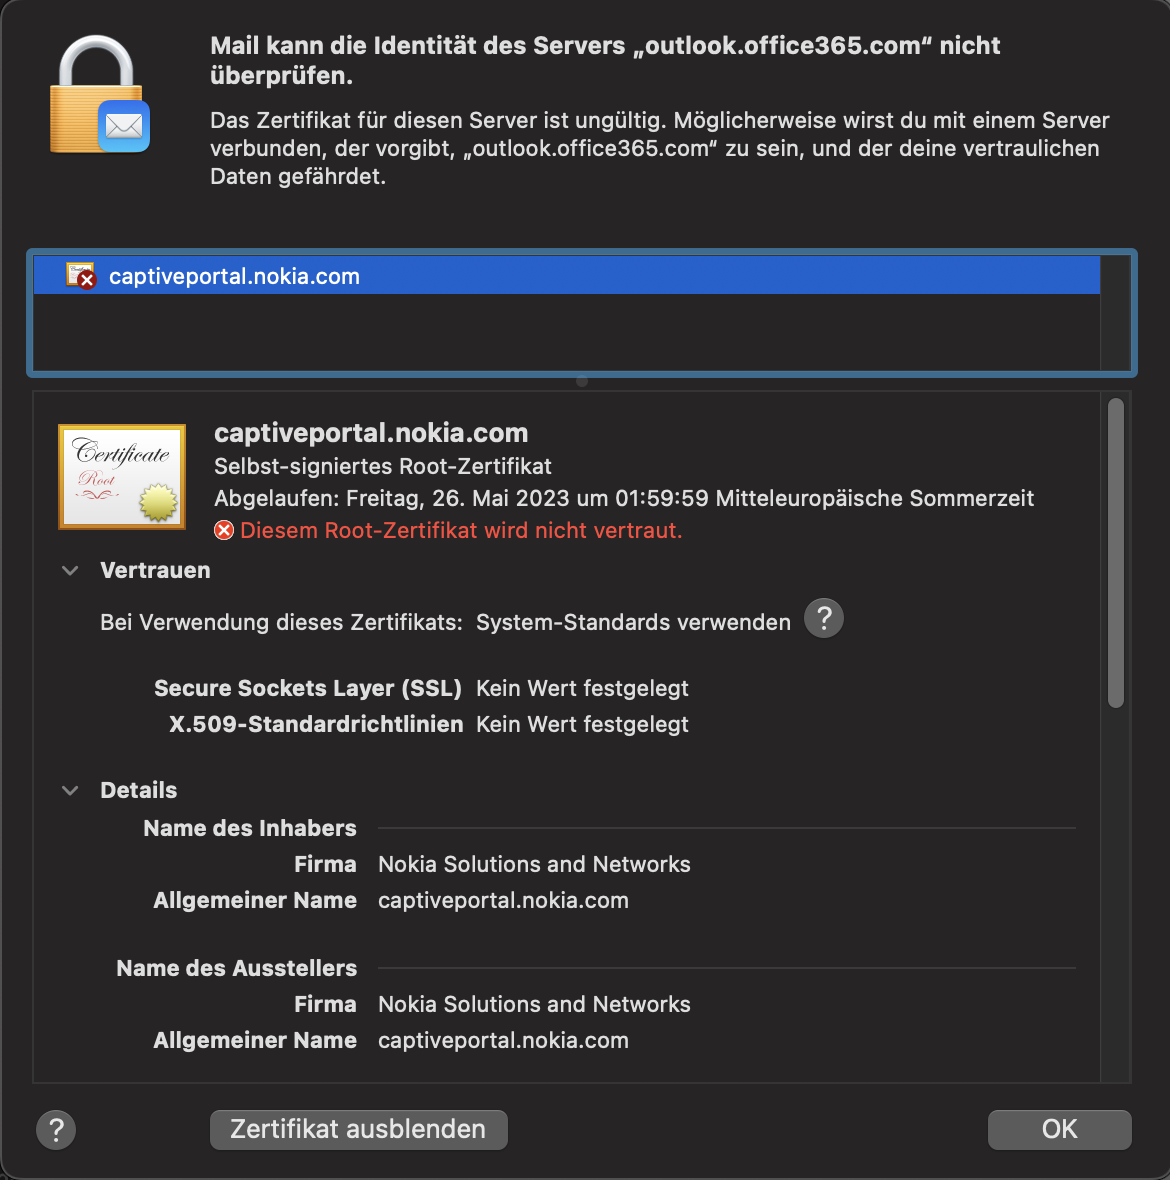Open help for the certificate trust setting
The image size is (1170, 1180).
click(824, 618)
